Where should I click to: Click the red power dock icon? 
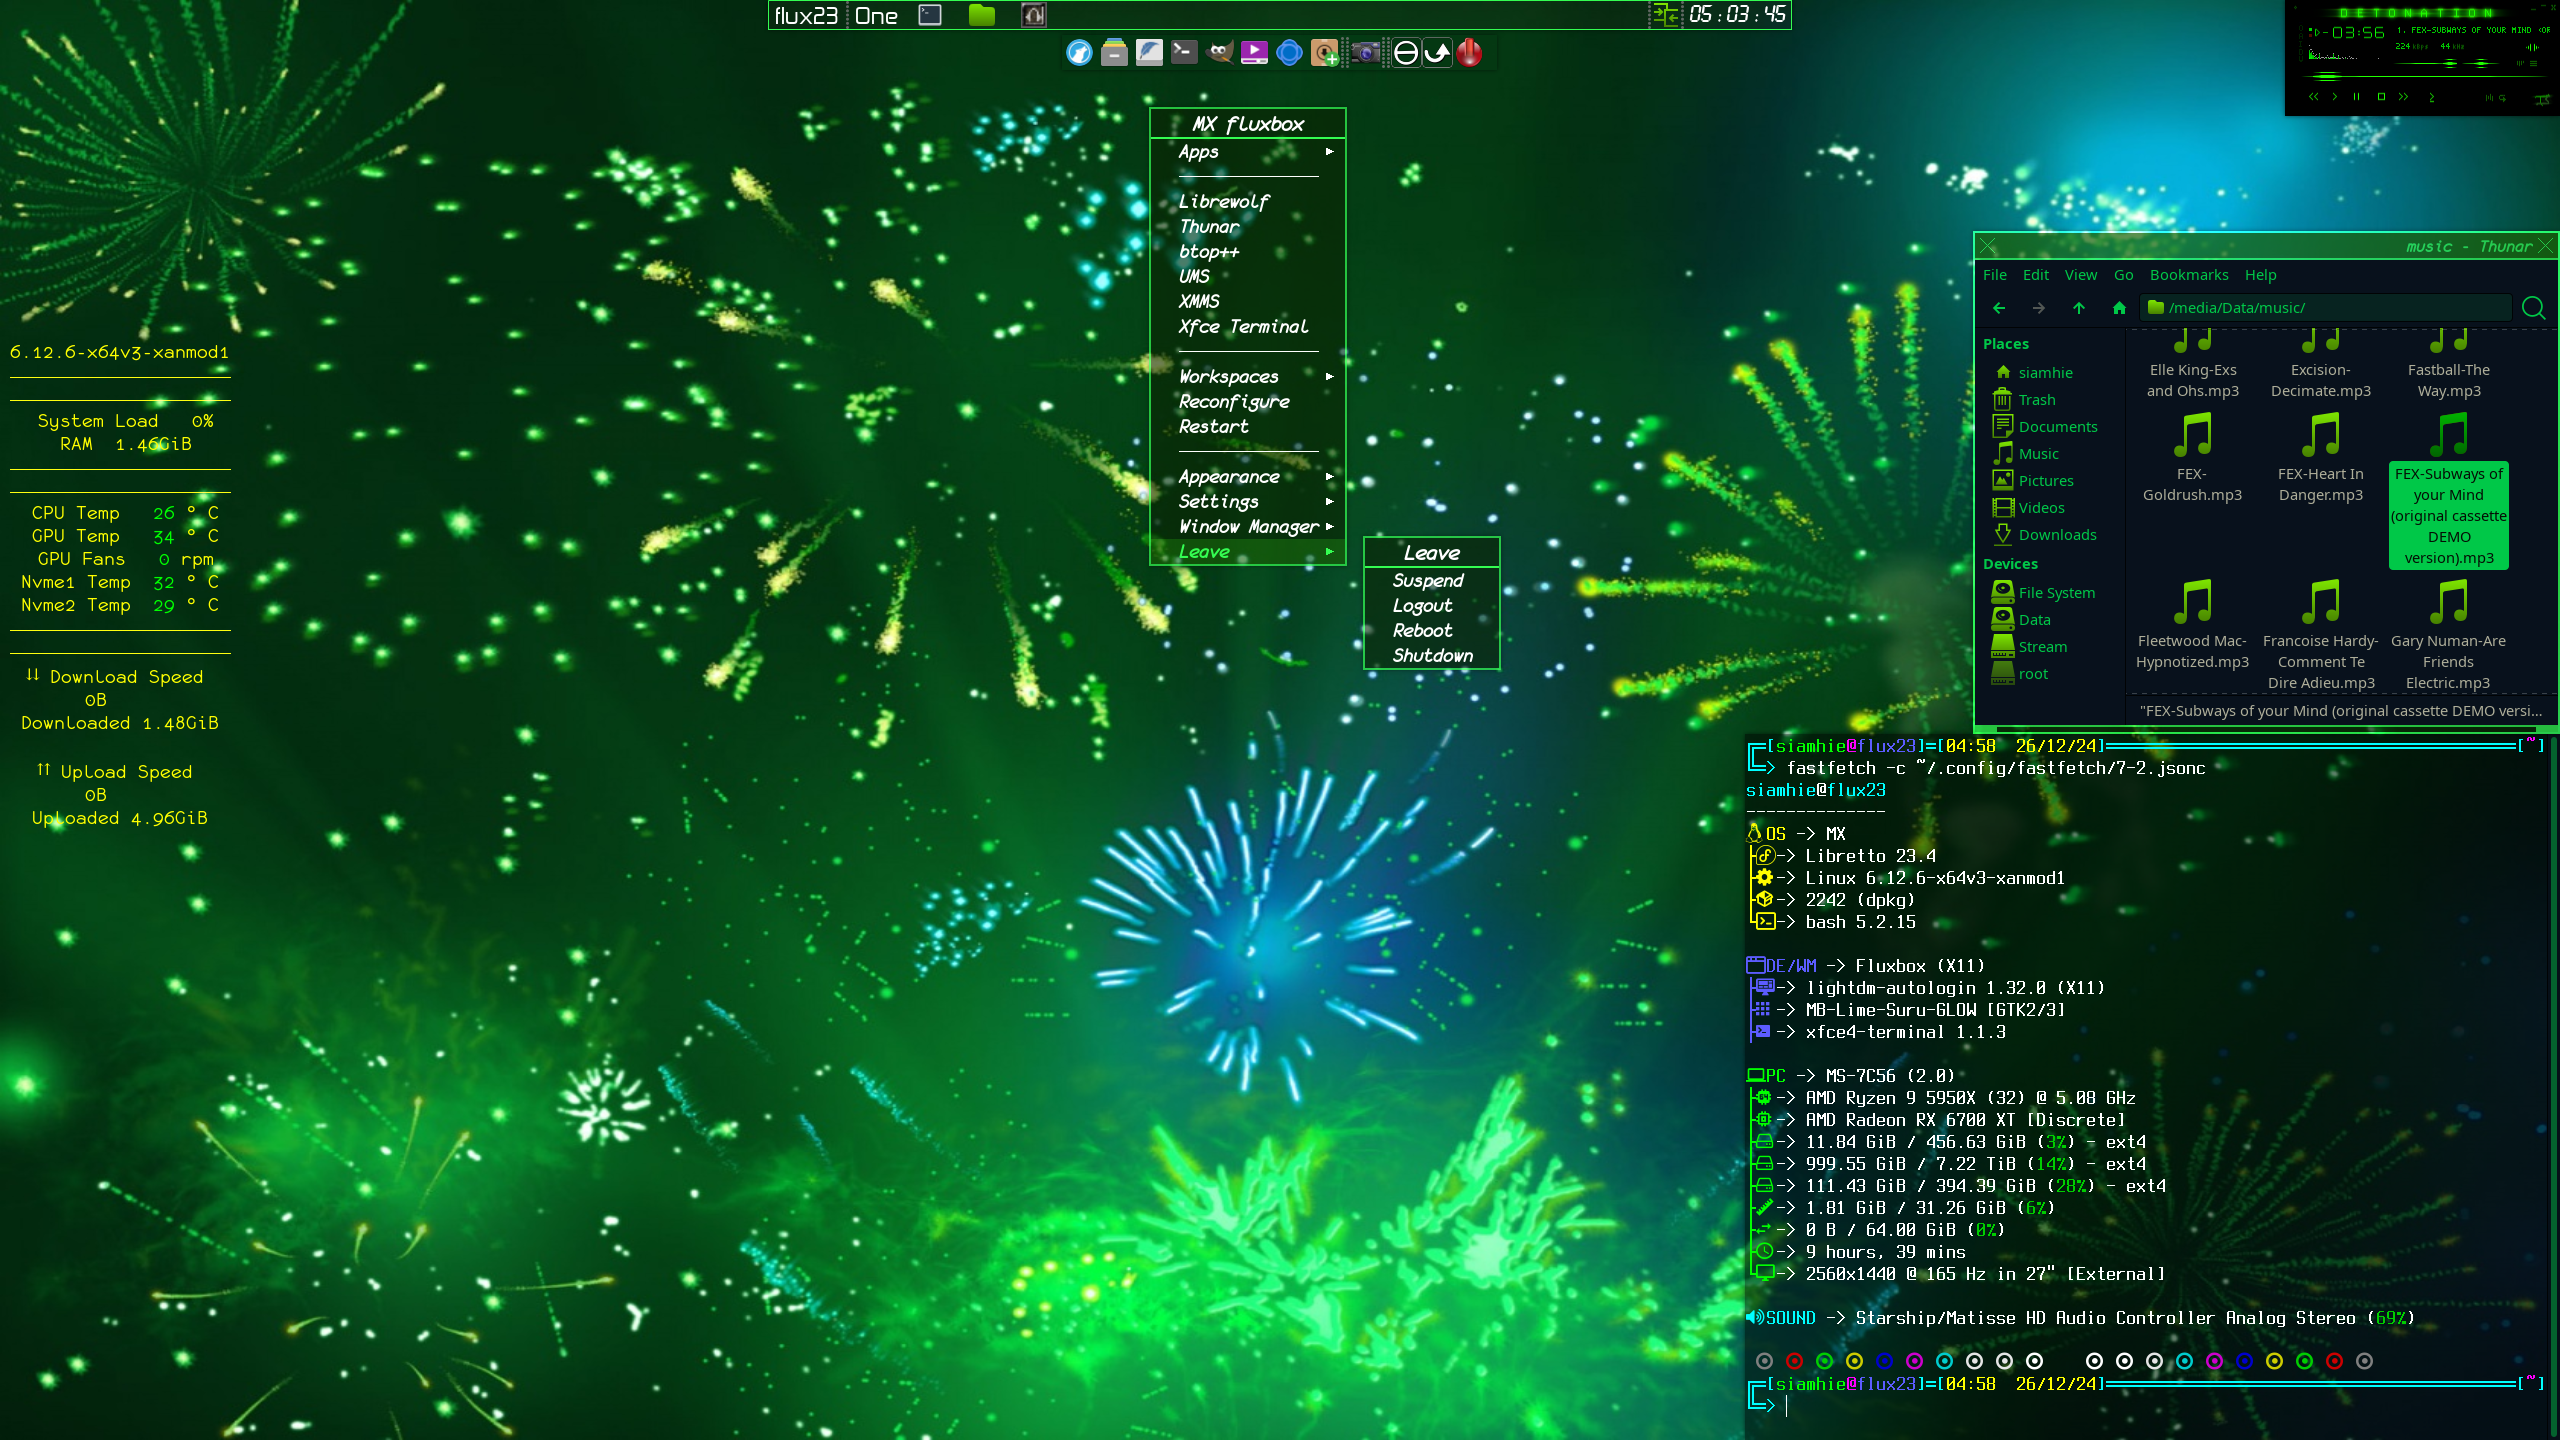pyautogui.click(x=1469, y=52)
